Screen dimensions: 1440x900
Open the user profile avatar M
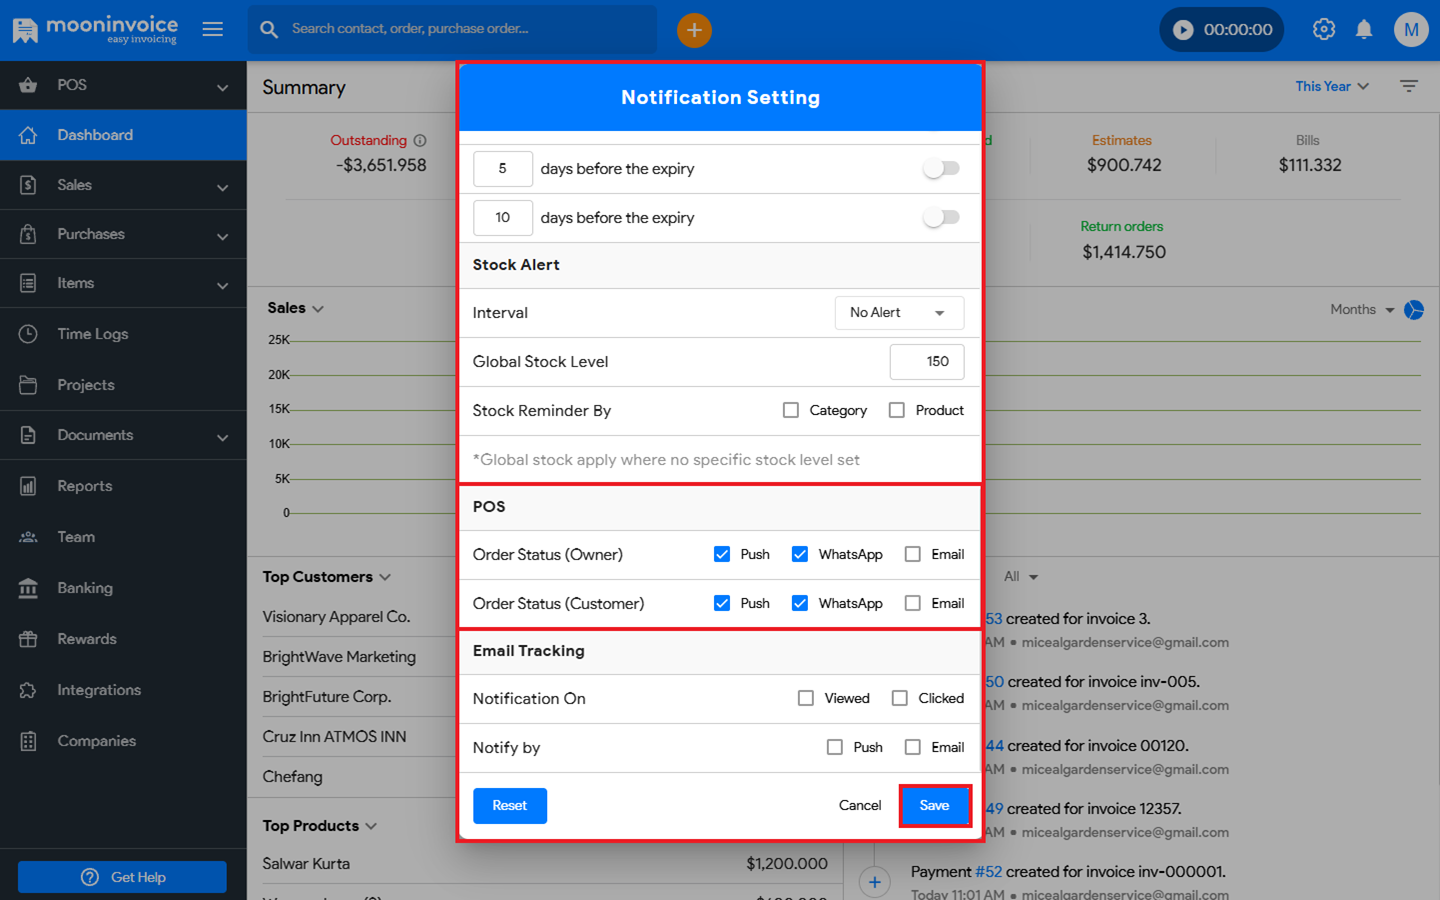(x=1411, y=30)
